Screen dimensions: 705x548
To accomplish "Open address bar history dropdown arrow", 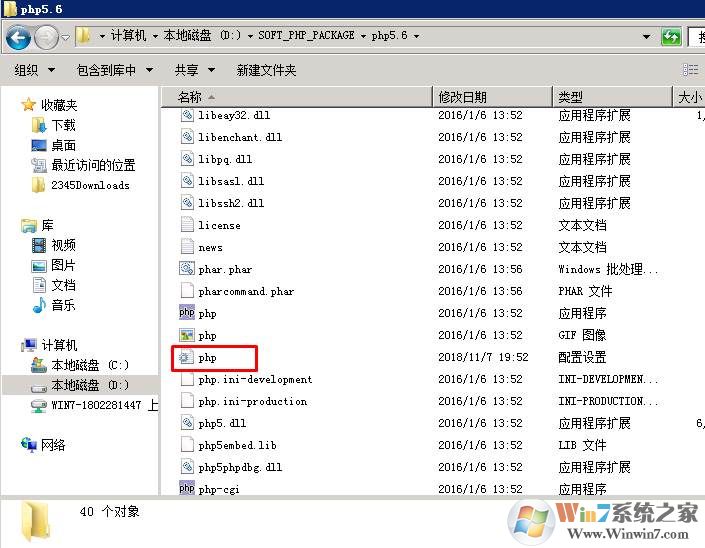I will point(646,36).
